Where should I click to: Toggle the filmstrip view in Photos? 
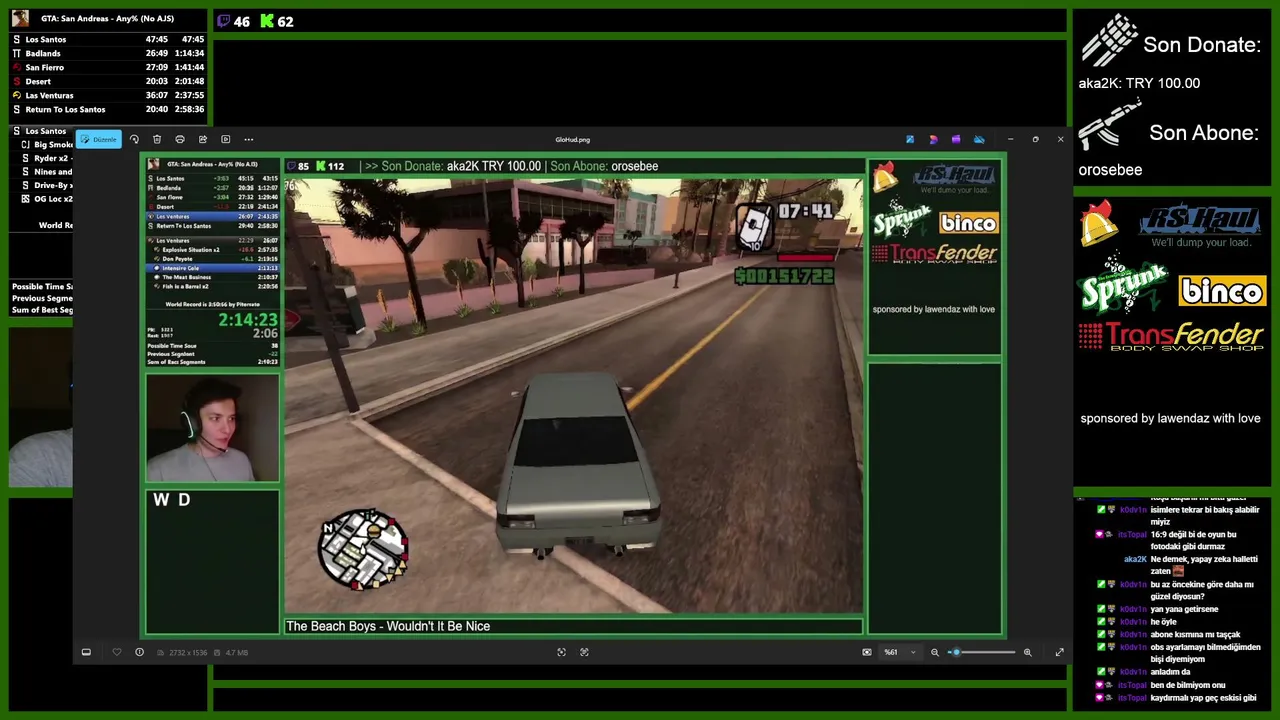(86, 652)
